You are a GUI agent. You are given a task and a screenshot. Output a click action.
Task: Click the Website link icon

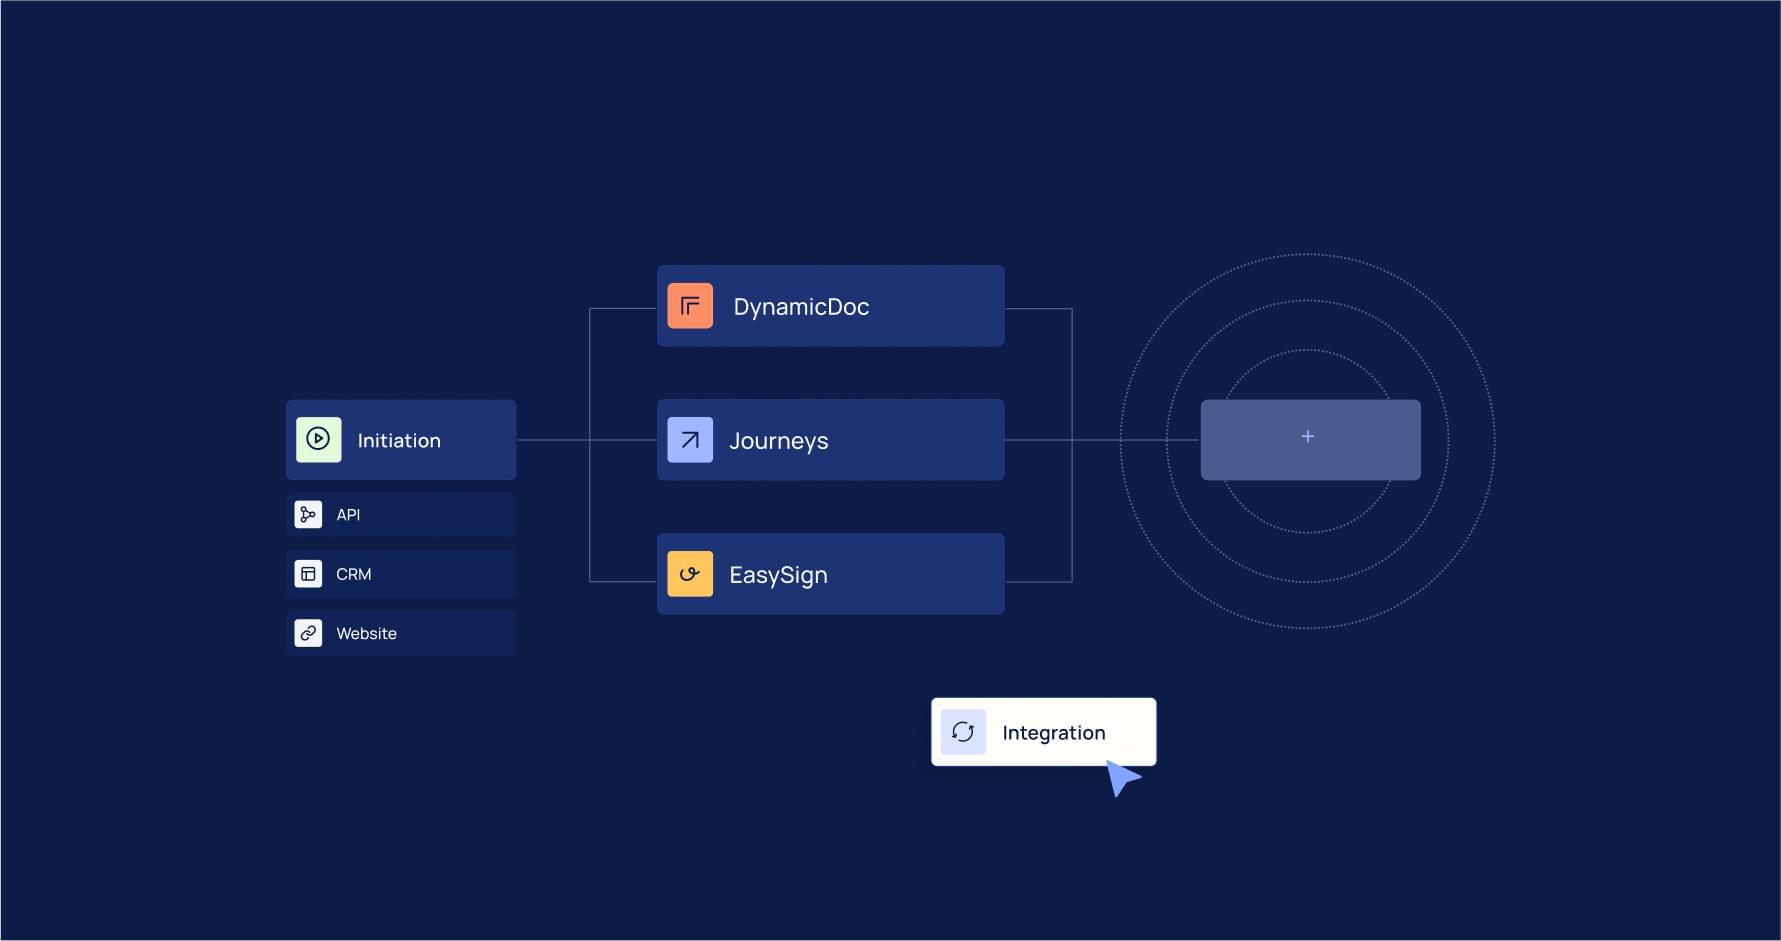pyautogui.click(x=308, y=633)
